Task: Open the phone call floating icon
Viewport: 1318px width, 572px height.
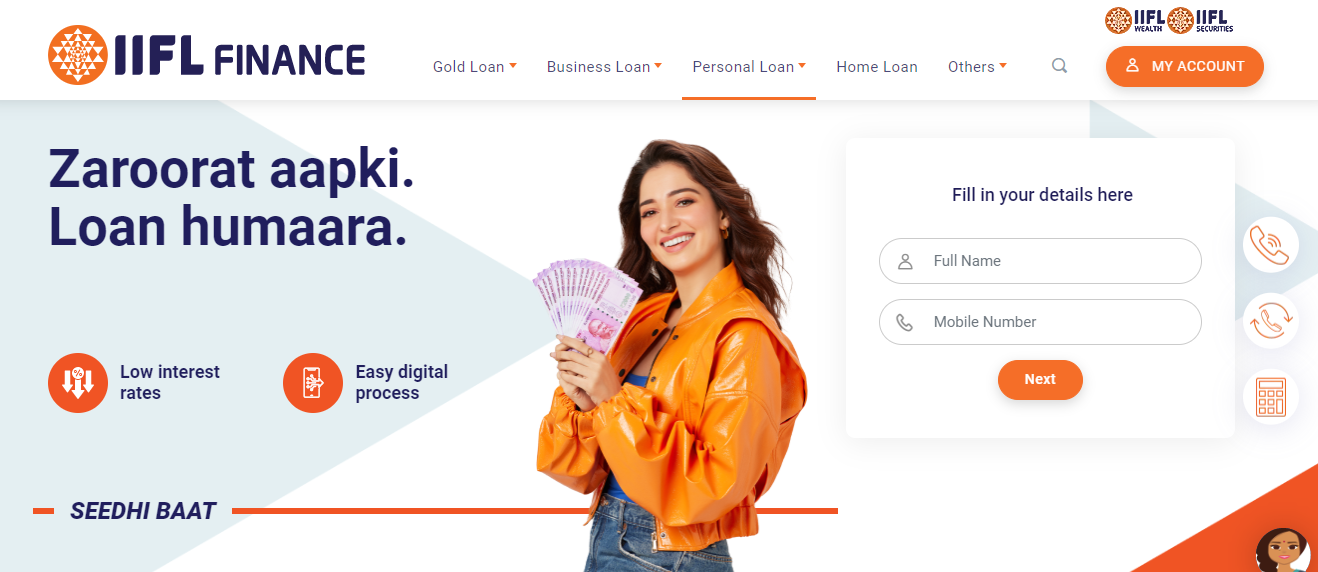Action: (x=1271, y=245)
